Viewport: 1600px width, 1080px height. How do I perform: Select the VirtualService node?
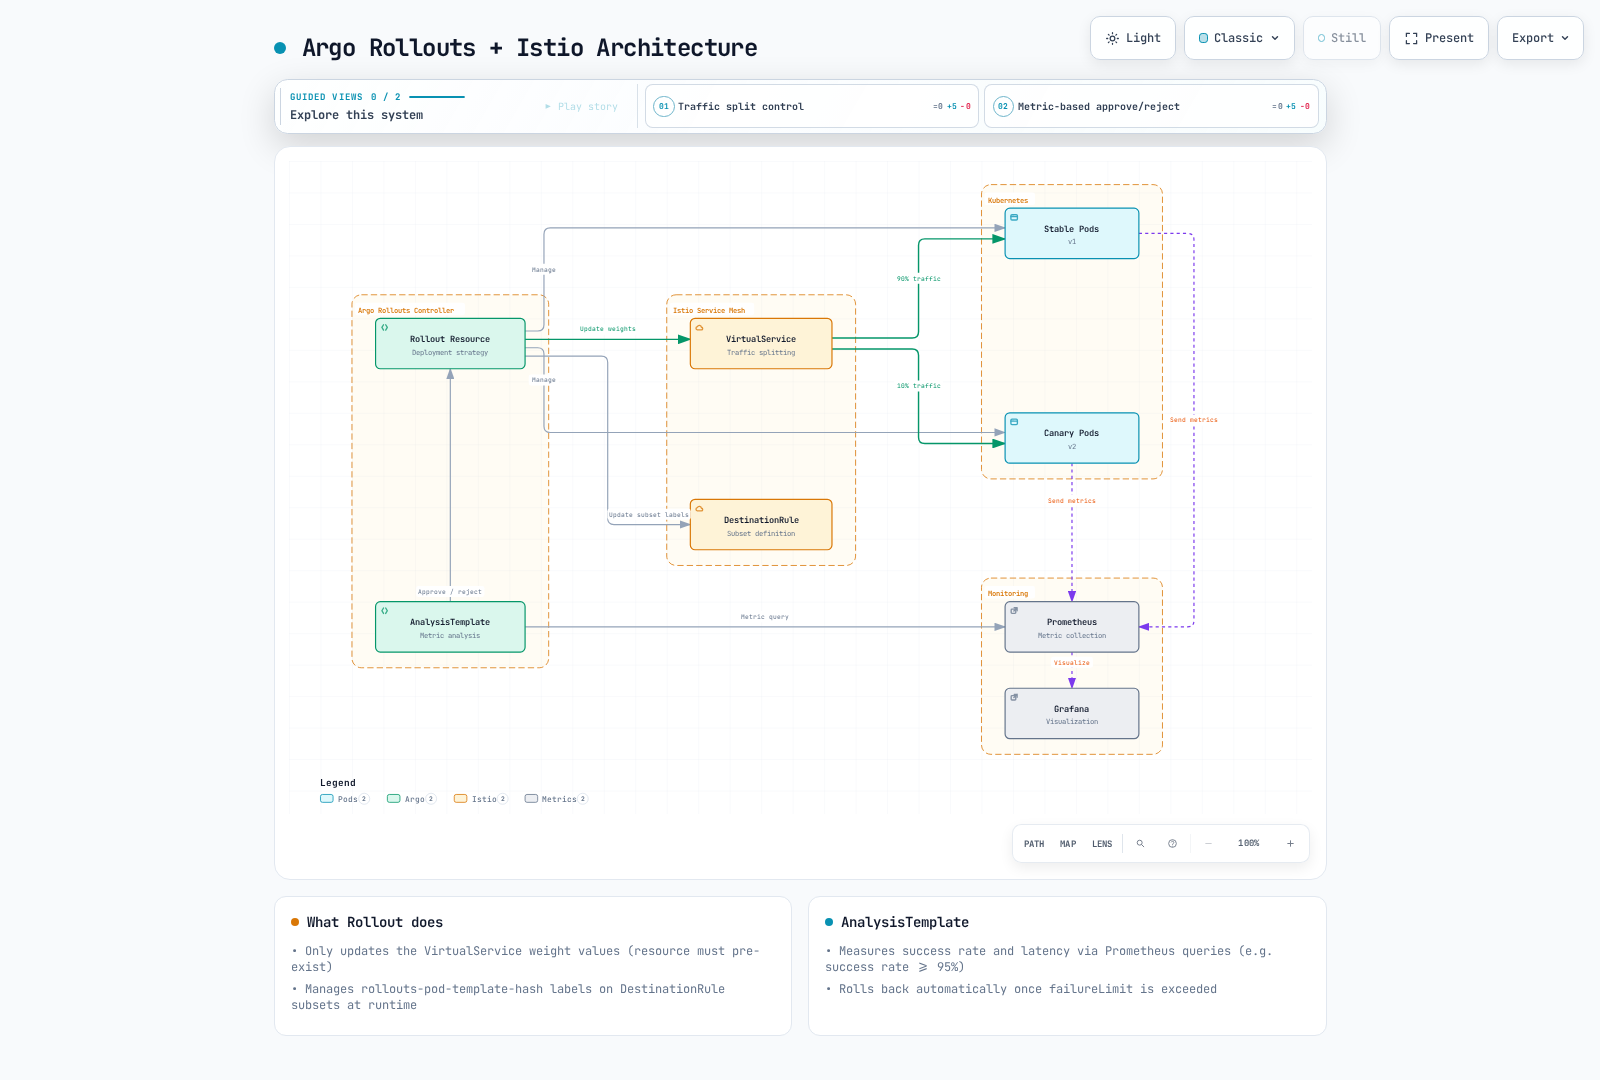pos(761,344)
